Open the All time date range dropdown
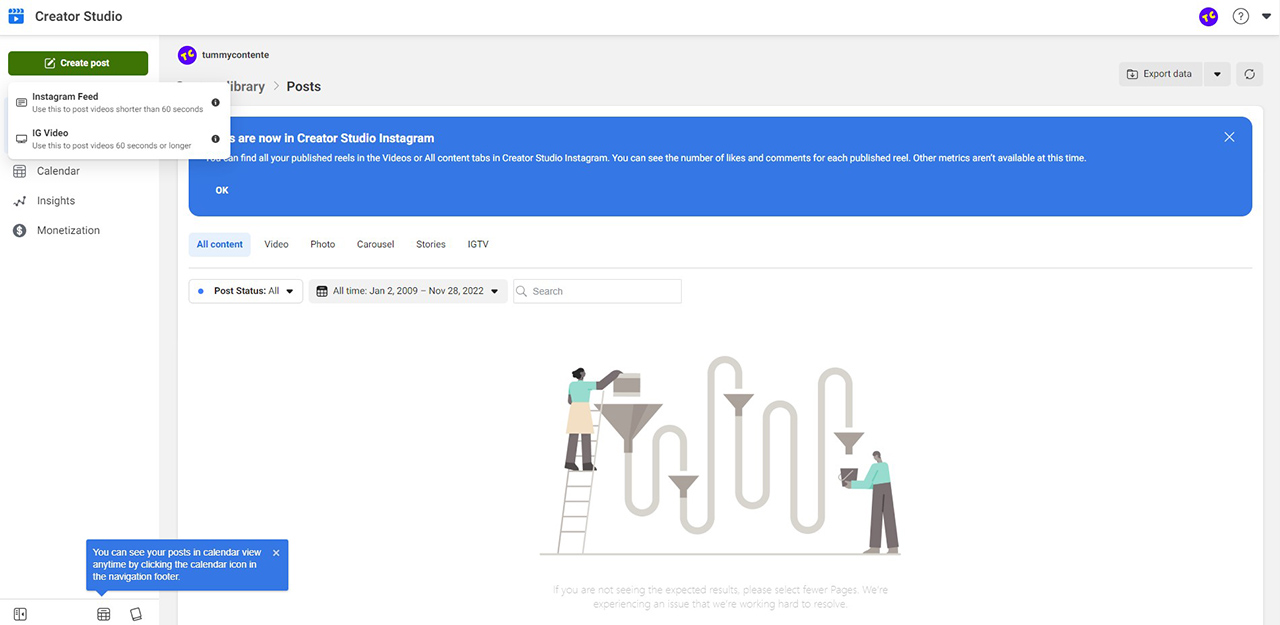Screen dimensions: 1280x625 (408, 291)
